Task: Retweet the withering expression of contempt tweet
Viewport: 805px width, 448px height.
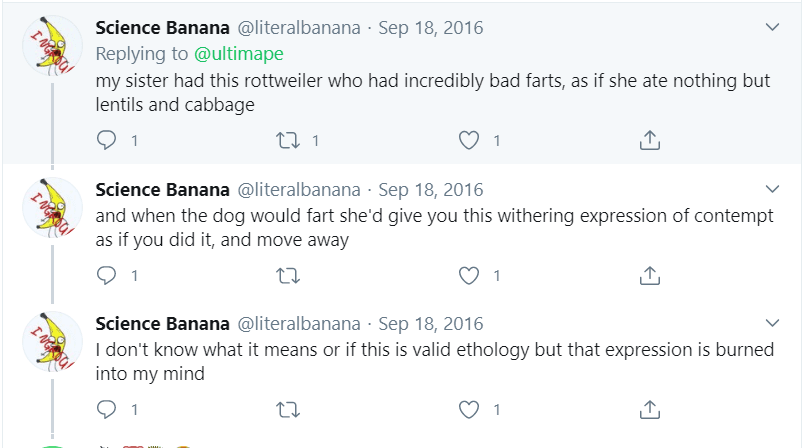Action: [x=288, y=275]
